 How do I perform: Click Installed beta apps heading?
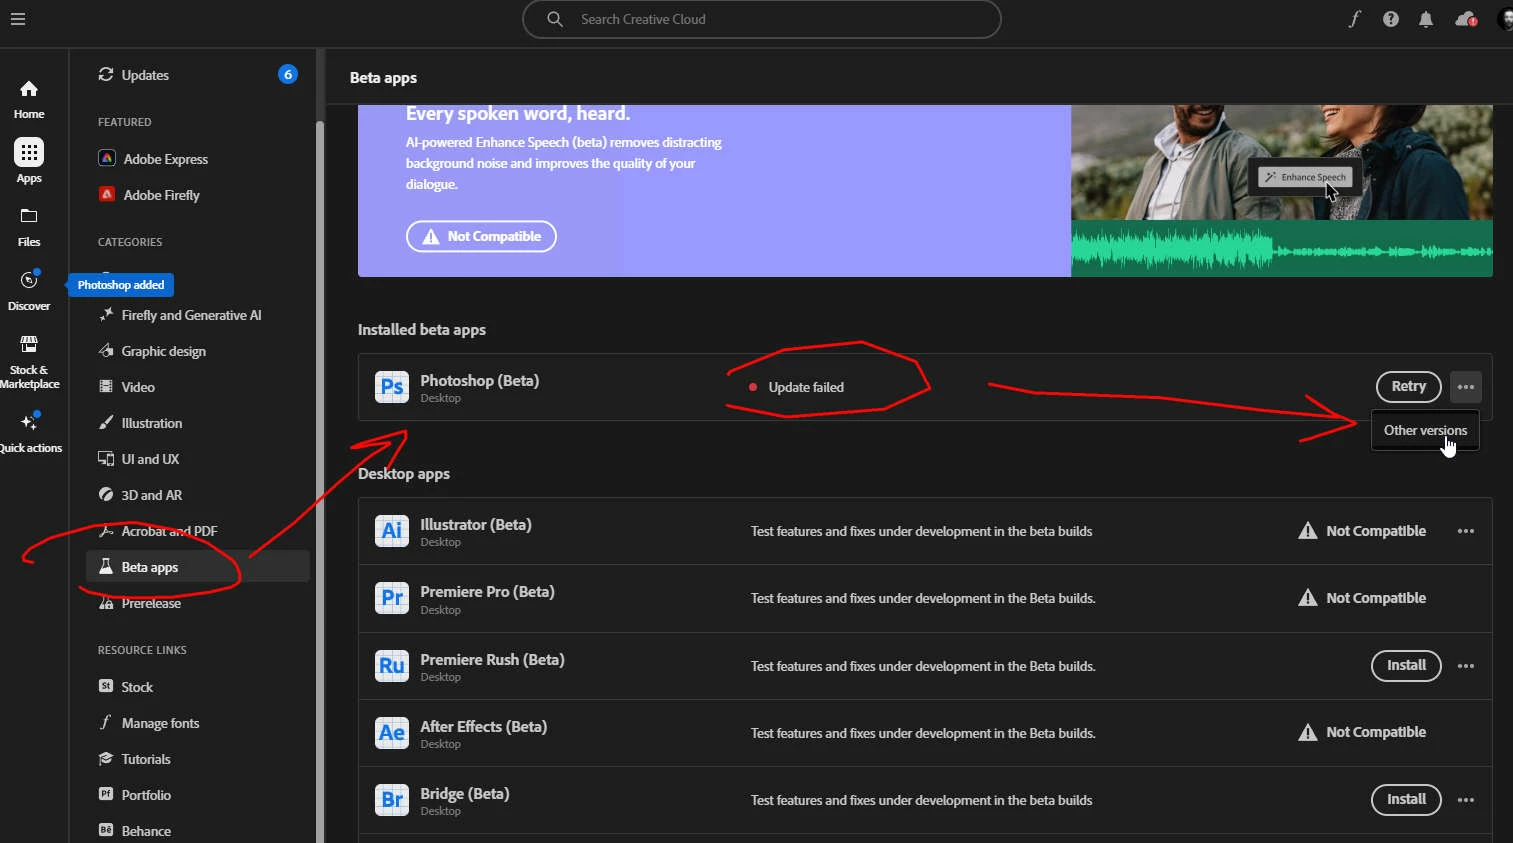pyautogui.click(x=422, y=330)
